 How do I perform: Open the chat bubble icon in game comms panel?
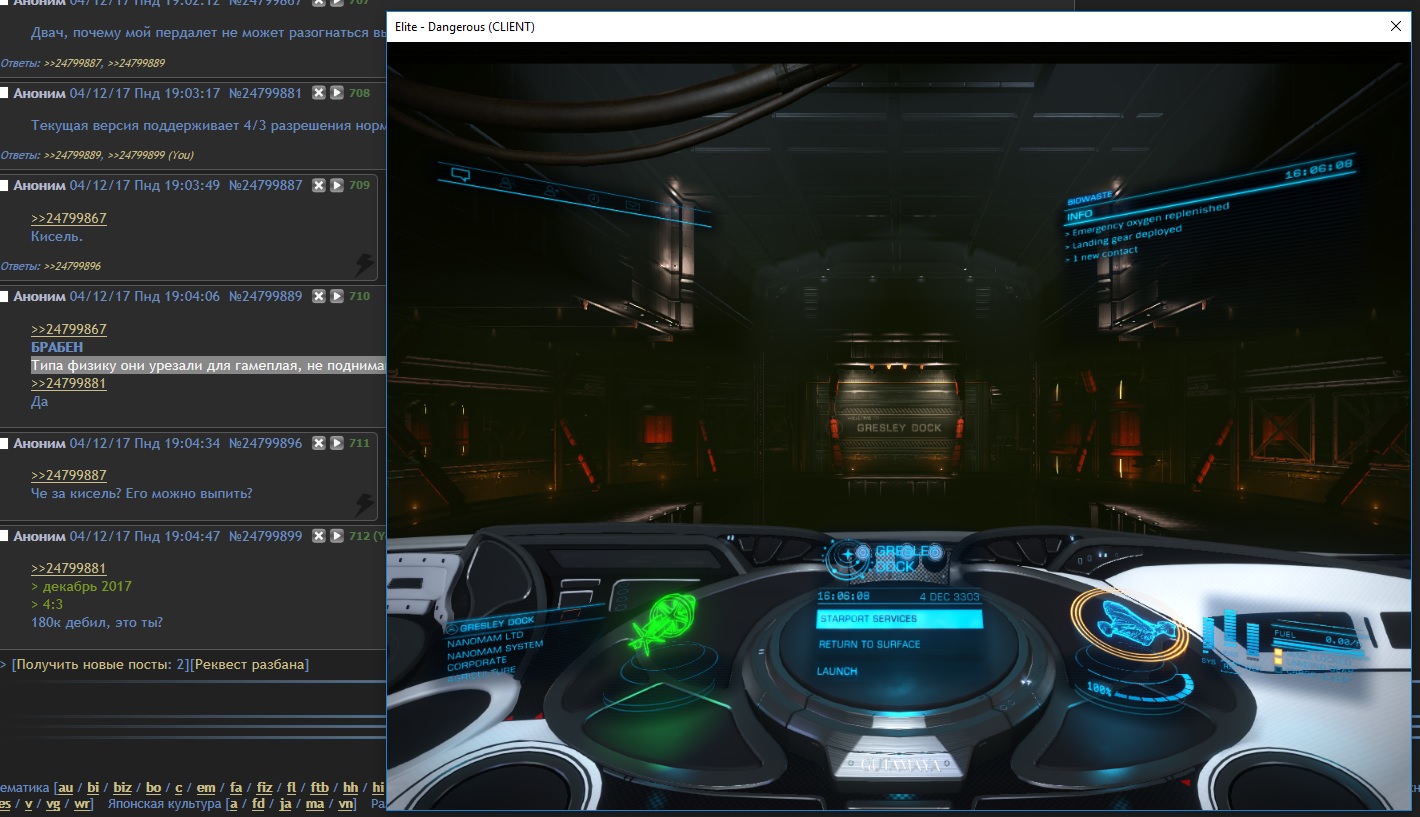[461, 175]
